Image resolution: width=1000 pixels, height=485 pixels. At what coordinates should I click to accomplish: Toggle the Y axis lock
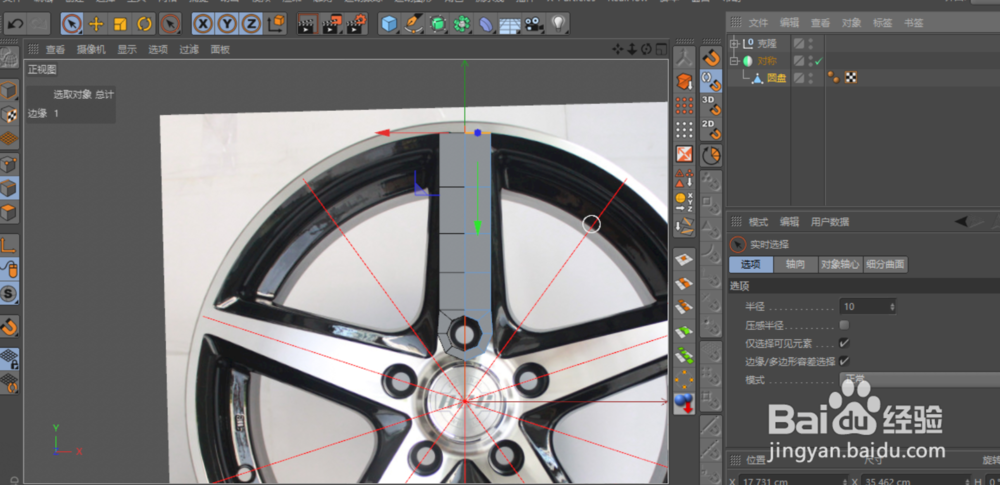227,24
